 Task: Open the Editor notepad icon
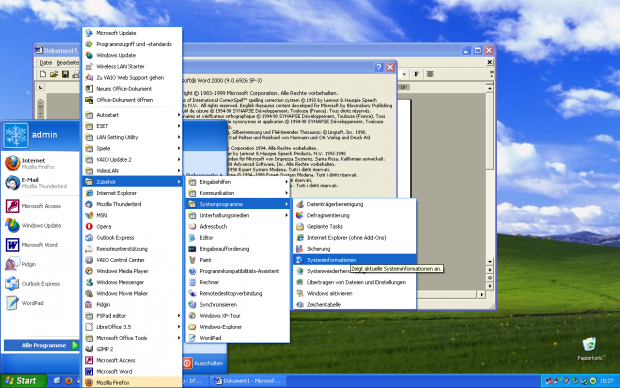coord(192,238)
